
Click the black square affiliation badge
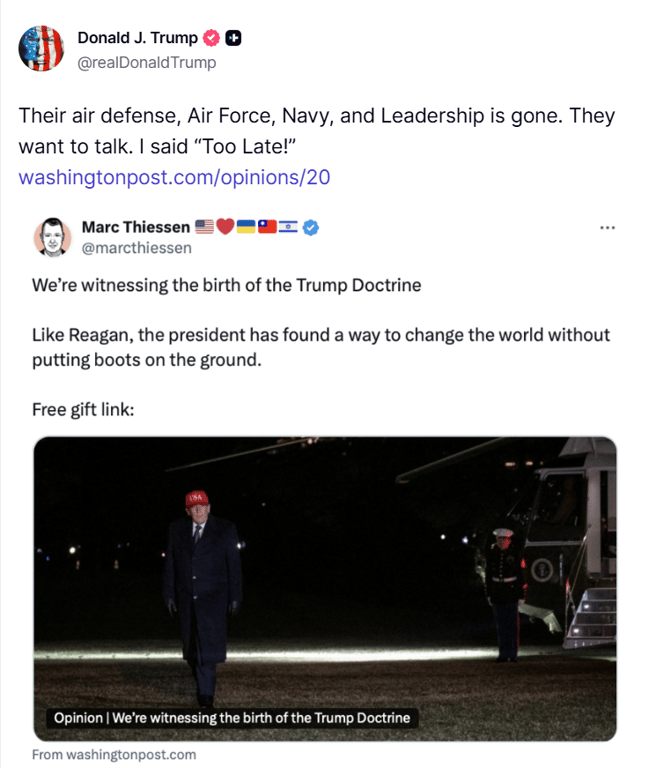click(234, 39)
